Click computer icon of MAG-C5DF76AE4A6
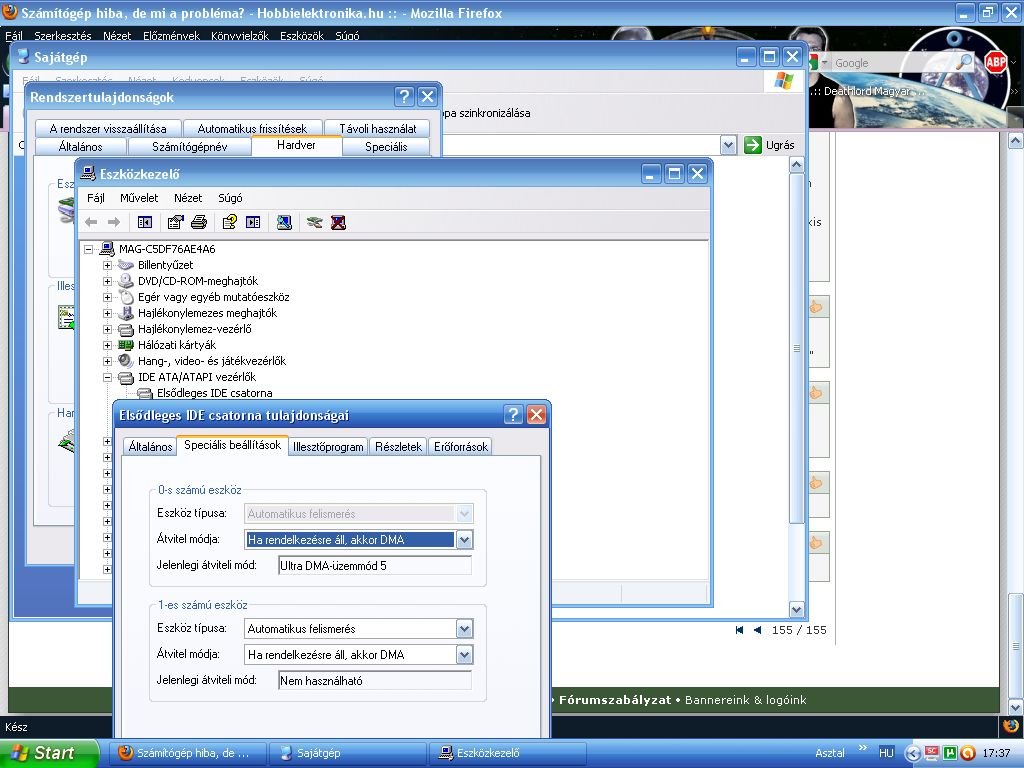The height and width of the screenshot is (768, 1024). (107, 249)
